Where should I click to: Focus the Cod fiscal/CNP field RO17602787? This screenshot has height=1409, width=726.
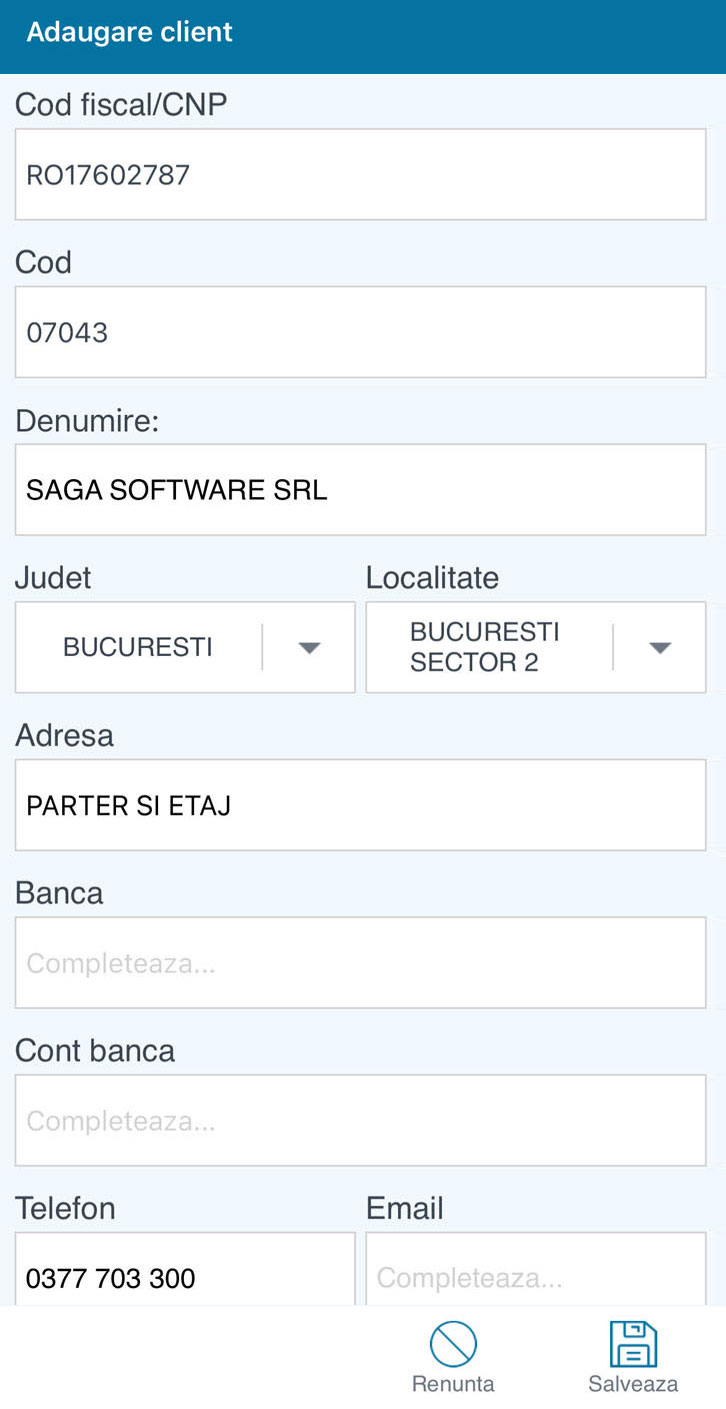[360, 175]
